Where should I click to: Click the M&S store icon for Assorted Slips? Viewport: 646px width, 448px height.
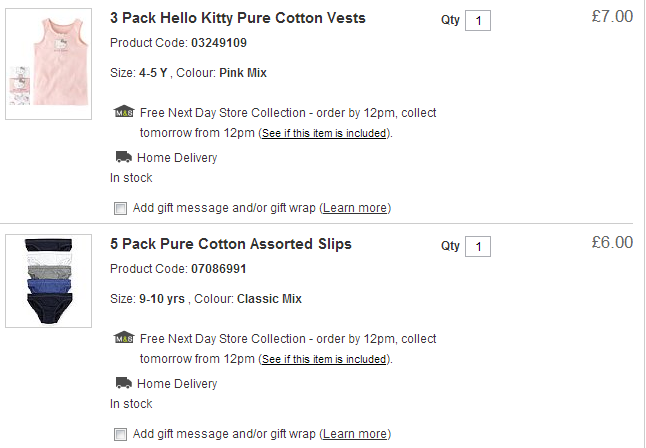(124, 338)
